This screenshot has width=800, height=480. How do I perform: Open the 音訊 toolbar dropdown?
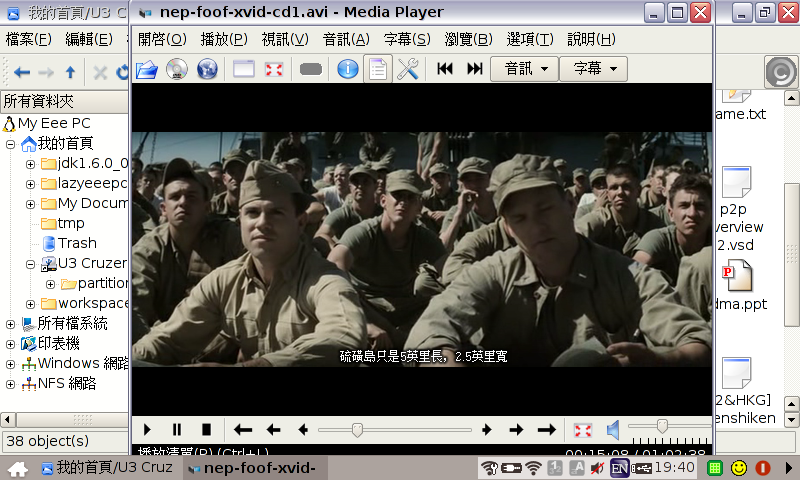pos(524,69)
